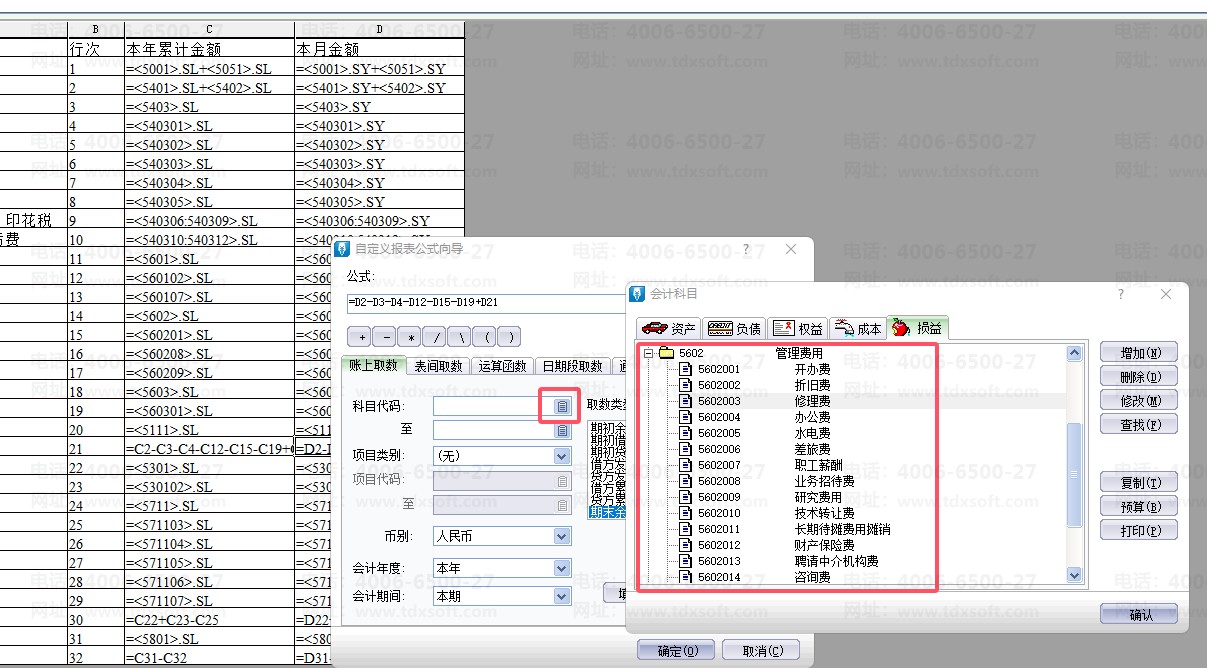The height and width of the screenshot is (668, 1207).
Task: Click the document icon for account 5602003
Action: [x=685, y=401]
